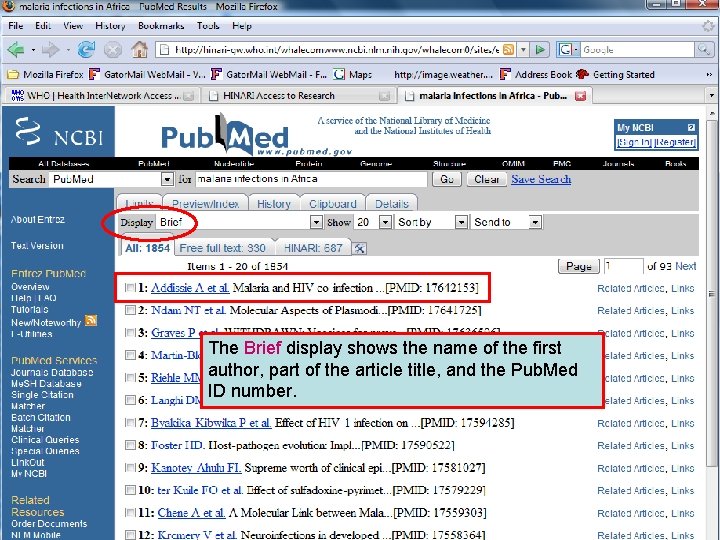Click the RSS icon next to New/Noteworthy
The width and height of the screenshot is (720, 540).
click(91, 321)
